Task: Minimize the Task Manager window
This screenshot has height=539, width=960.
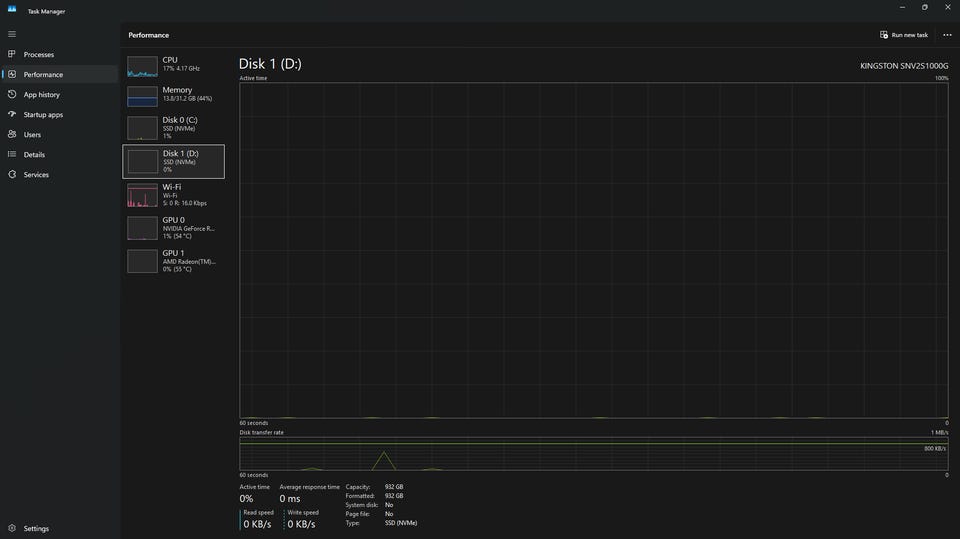Action: 902,7
